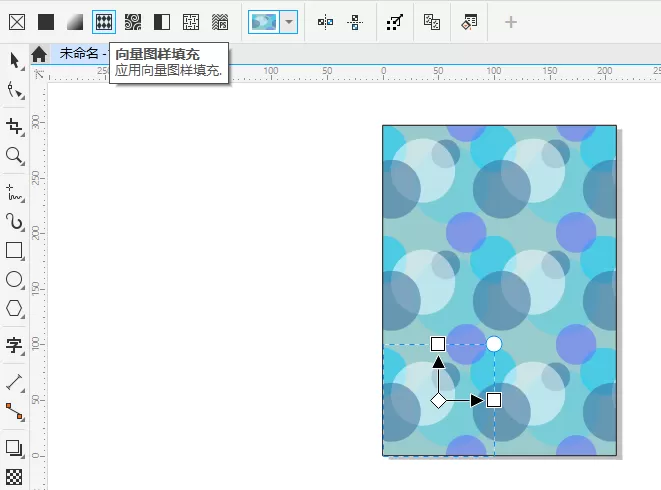Select the Vector pattern fill button
Viewport: 661px width, 490px height.
tap(104, 22)
